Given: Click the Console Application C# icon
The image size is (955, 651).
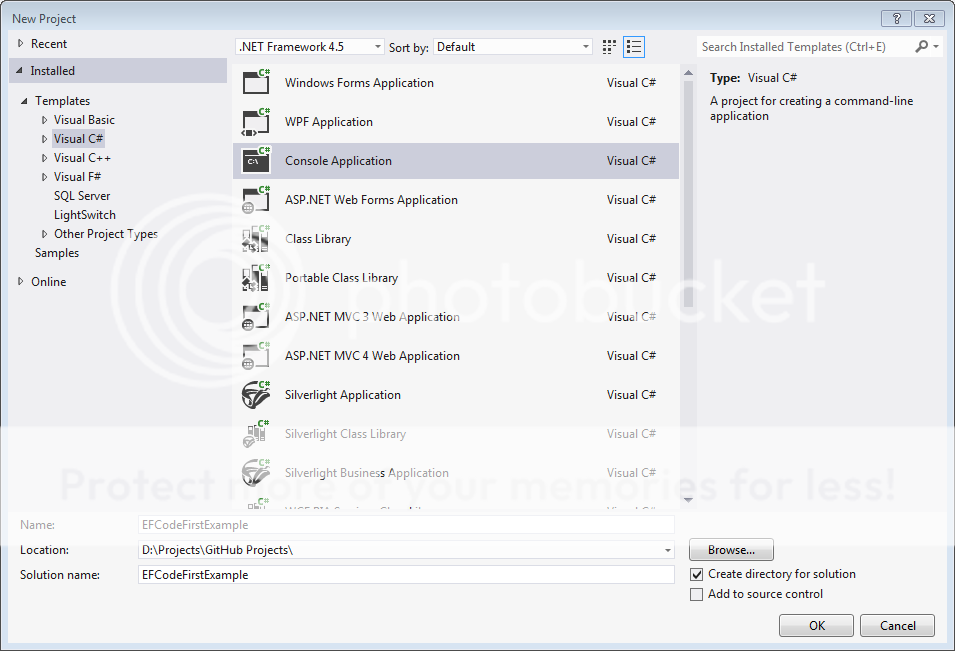Looking at the screenshot, I should coord(255,160).
